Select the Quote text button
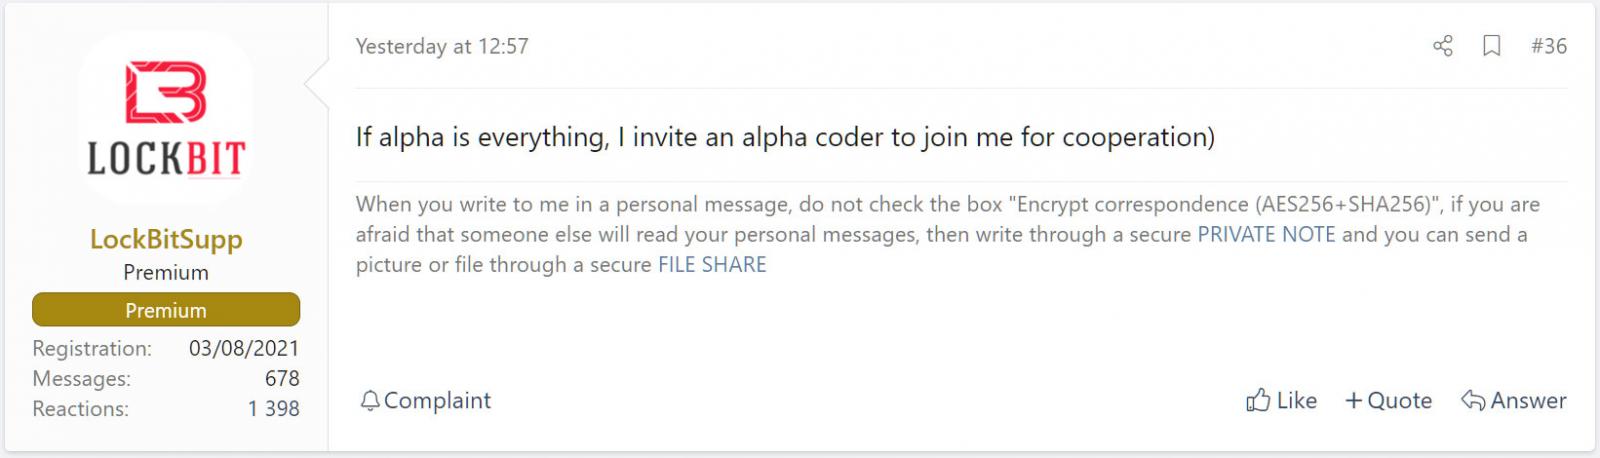This screenshot has height=458, width=1600. [x=1400, y=401]
